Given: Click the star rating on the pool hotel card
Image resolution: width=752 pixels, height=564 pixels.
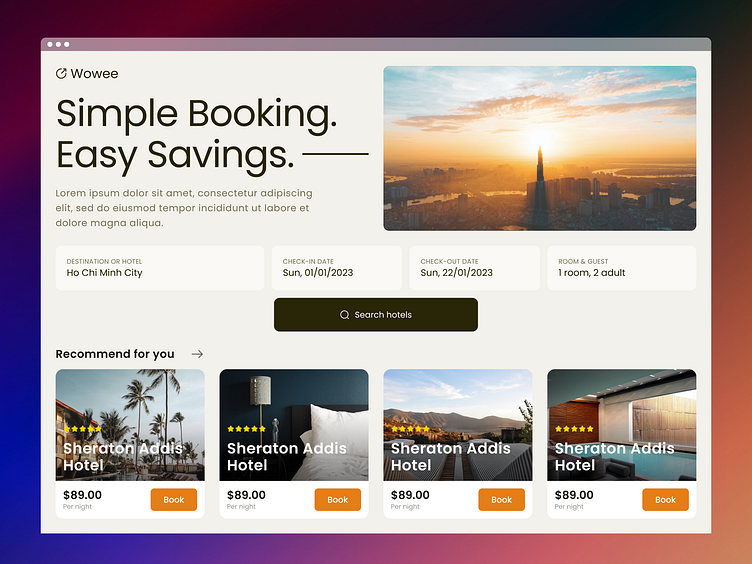Looking at the screenshot, I should [x=575, y=429].
